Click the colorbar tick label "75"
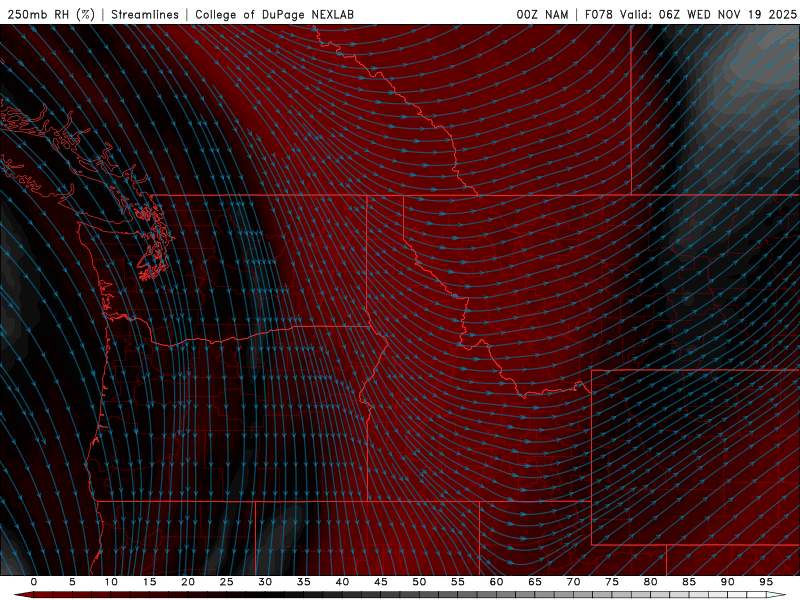800x600 pixels. click(x=612, y=582)
